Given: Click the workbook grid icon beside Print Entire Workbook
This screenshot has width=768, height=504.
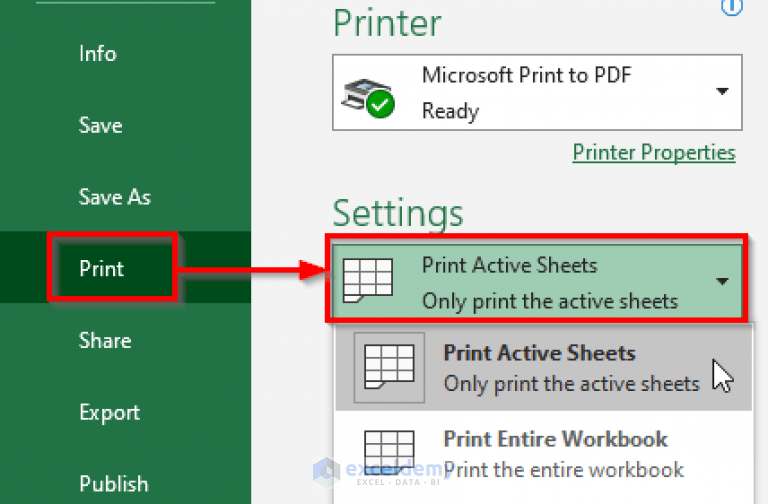Looking at the screenshot, I should pos(389,453).
